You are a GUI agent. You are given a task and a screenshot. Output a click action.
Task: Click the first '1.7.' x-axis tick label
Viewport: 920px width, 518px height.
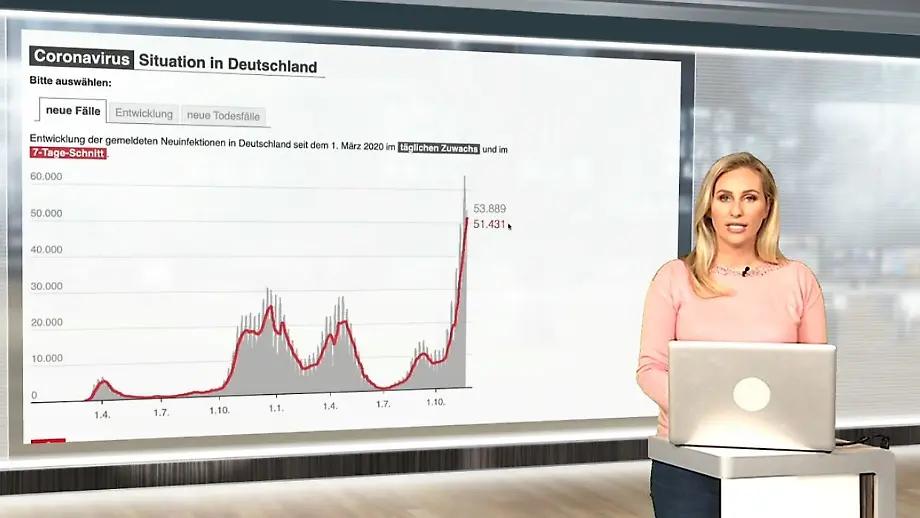(159, 410)
